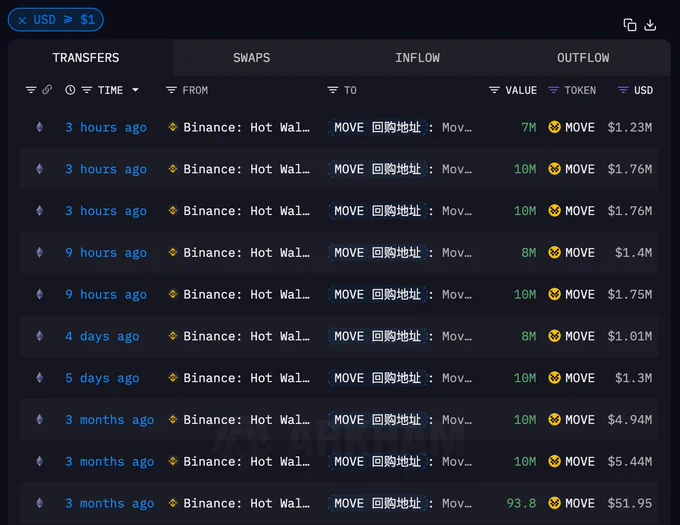Open the USD column filter

coord(623,90)
